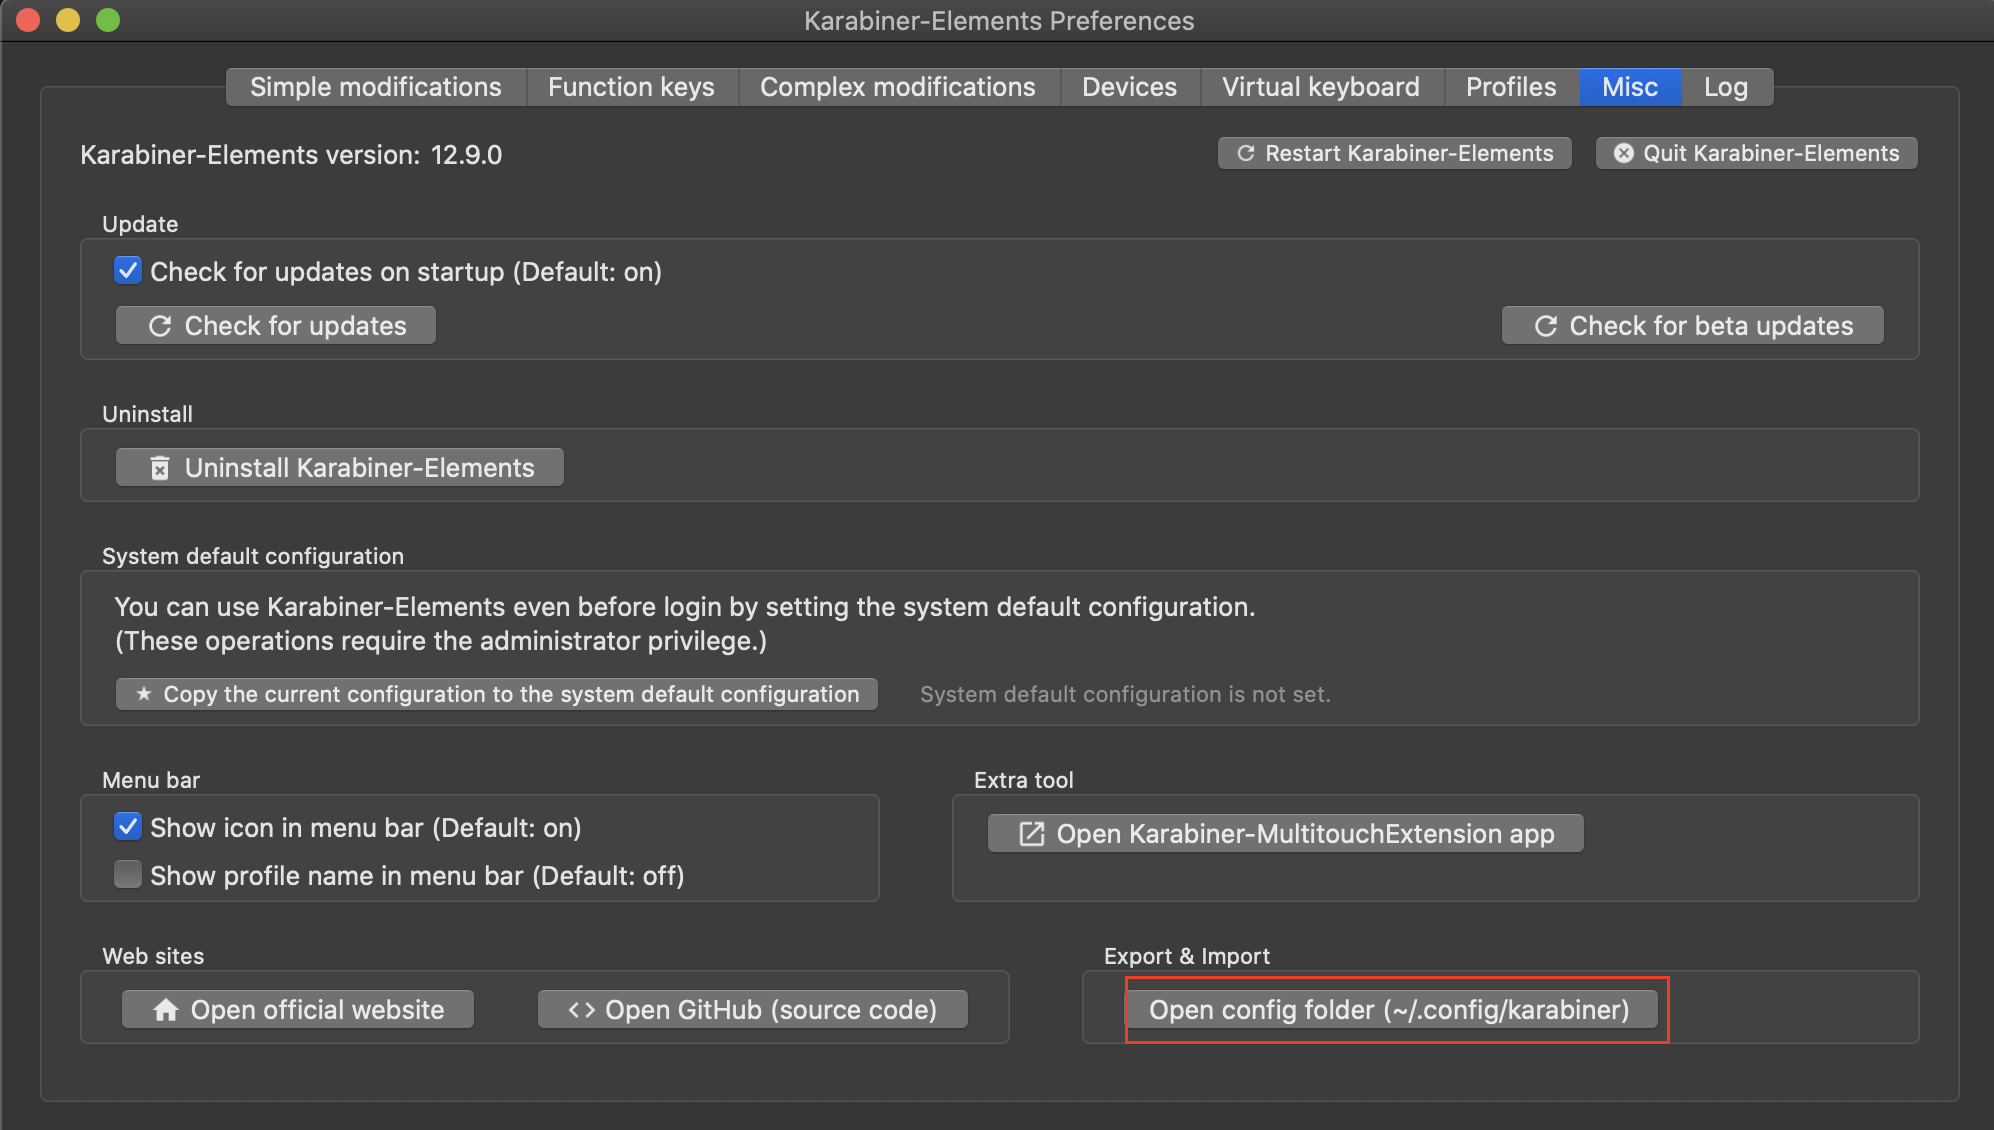Click the refresh icon on Check for updates
This screenshot has width=1994, height=1130.
tap(160, 326)
